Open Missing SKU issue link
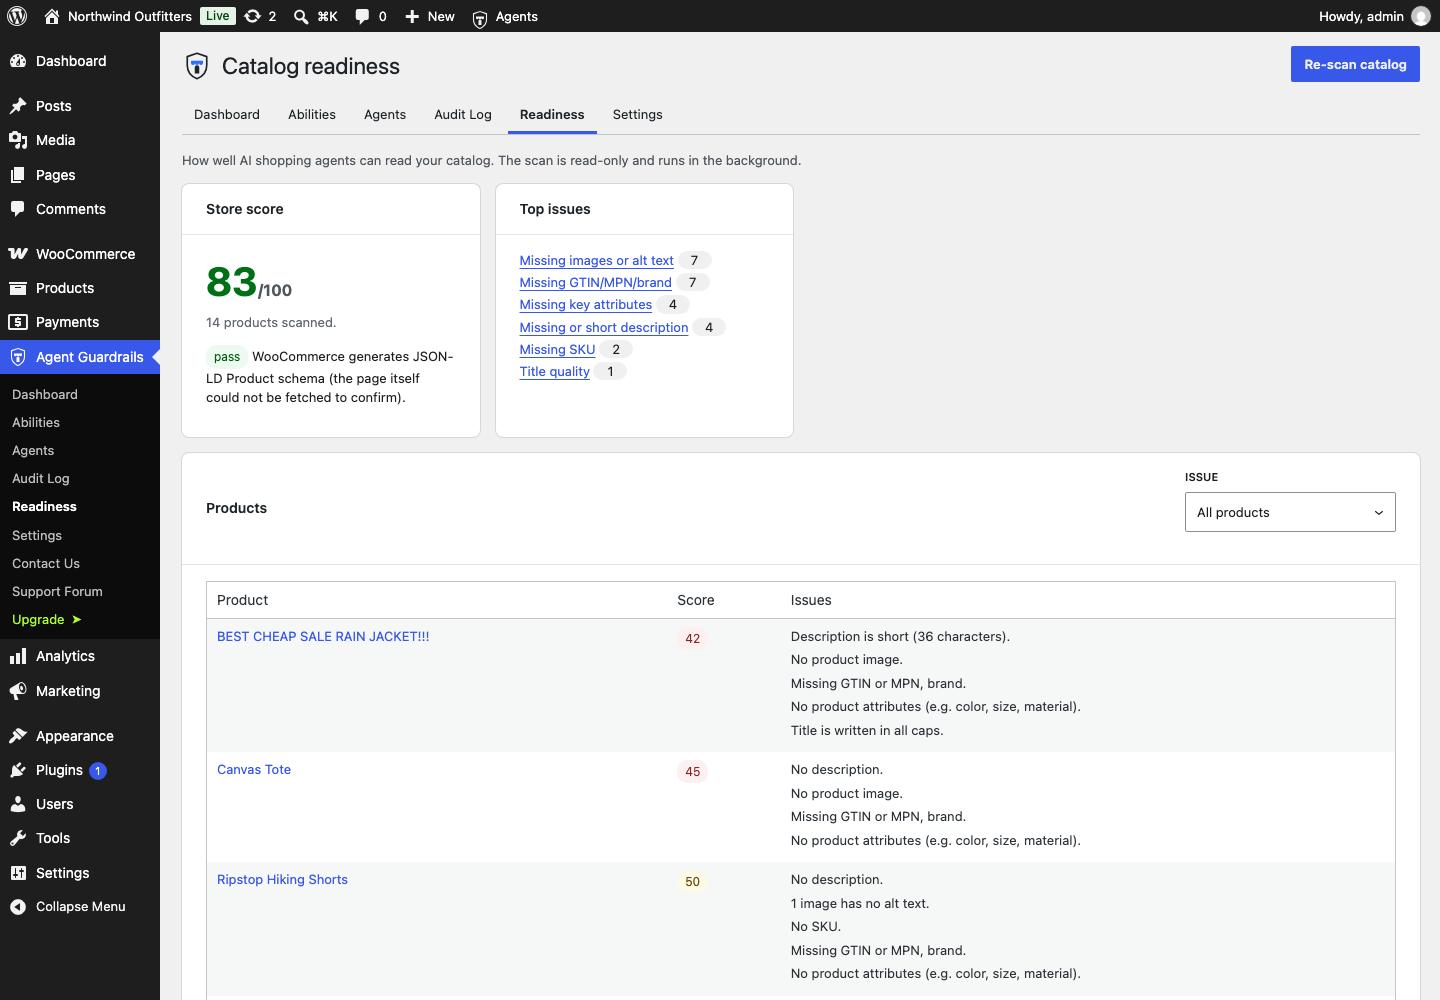The width and height of the screenshot is (1440, 1000). click(x=558, y=349)
